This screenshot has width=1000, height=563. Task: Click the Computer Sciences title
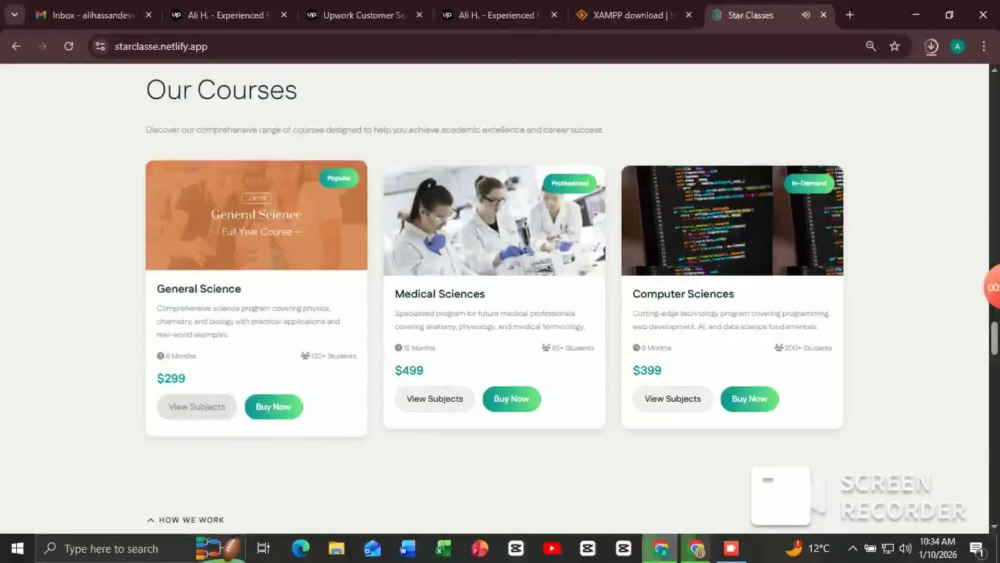click(x=683, y=294)
